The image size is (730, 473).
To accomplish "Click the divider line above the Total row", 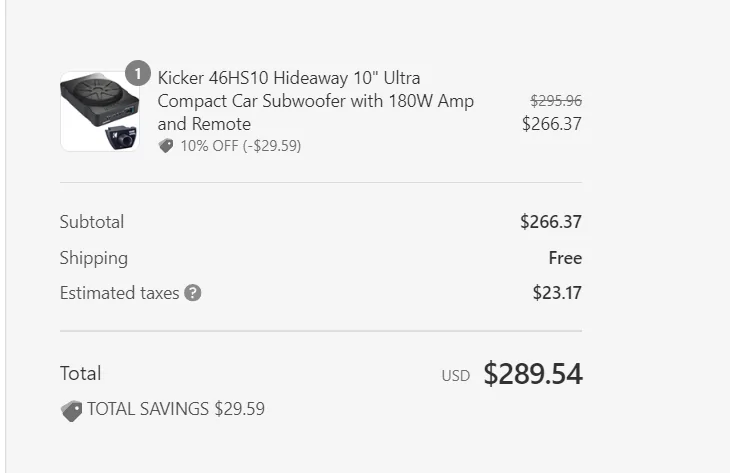I will (x=320, y=331).
